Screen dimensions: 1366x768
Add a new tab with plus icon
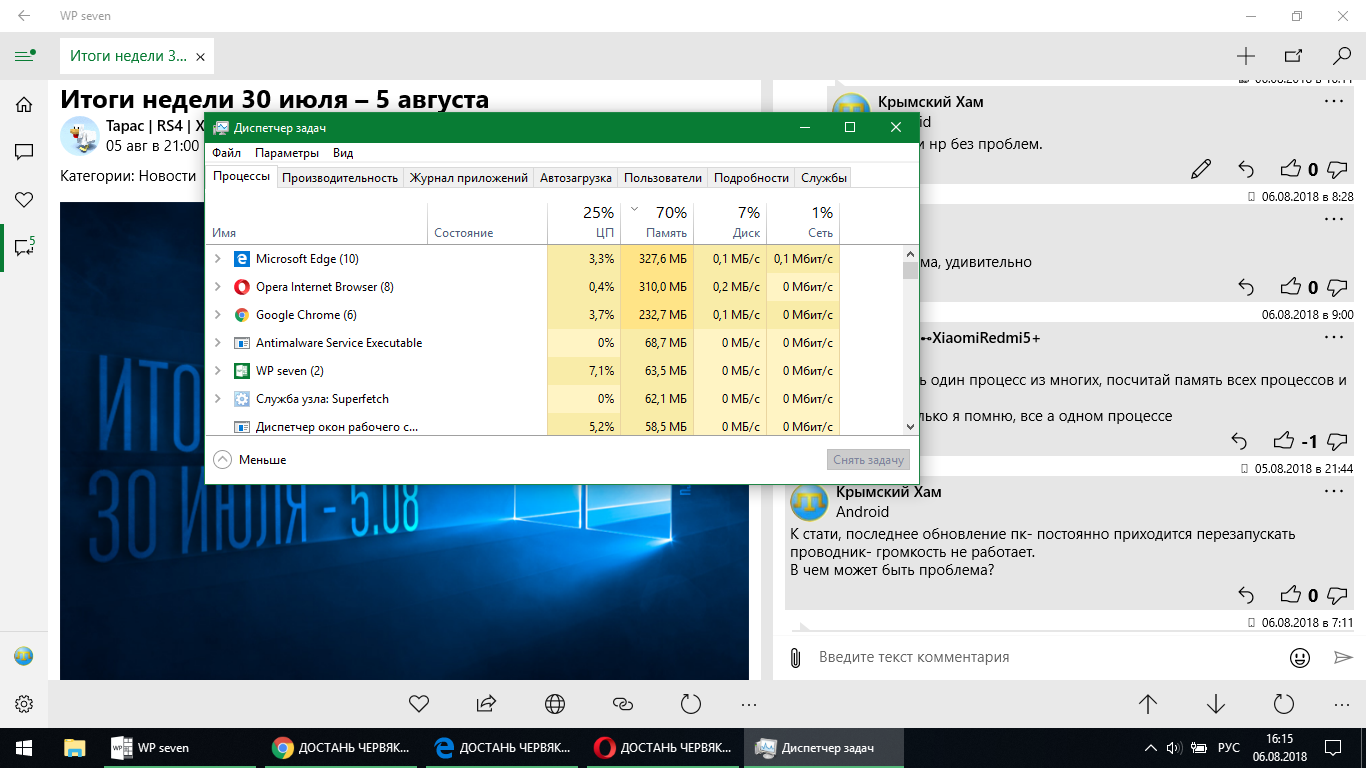click(1245, 56)
